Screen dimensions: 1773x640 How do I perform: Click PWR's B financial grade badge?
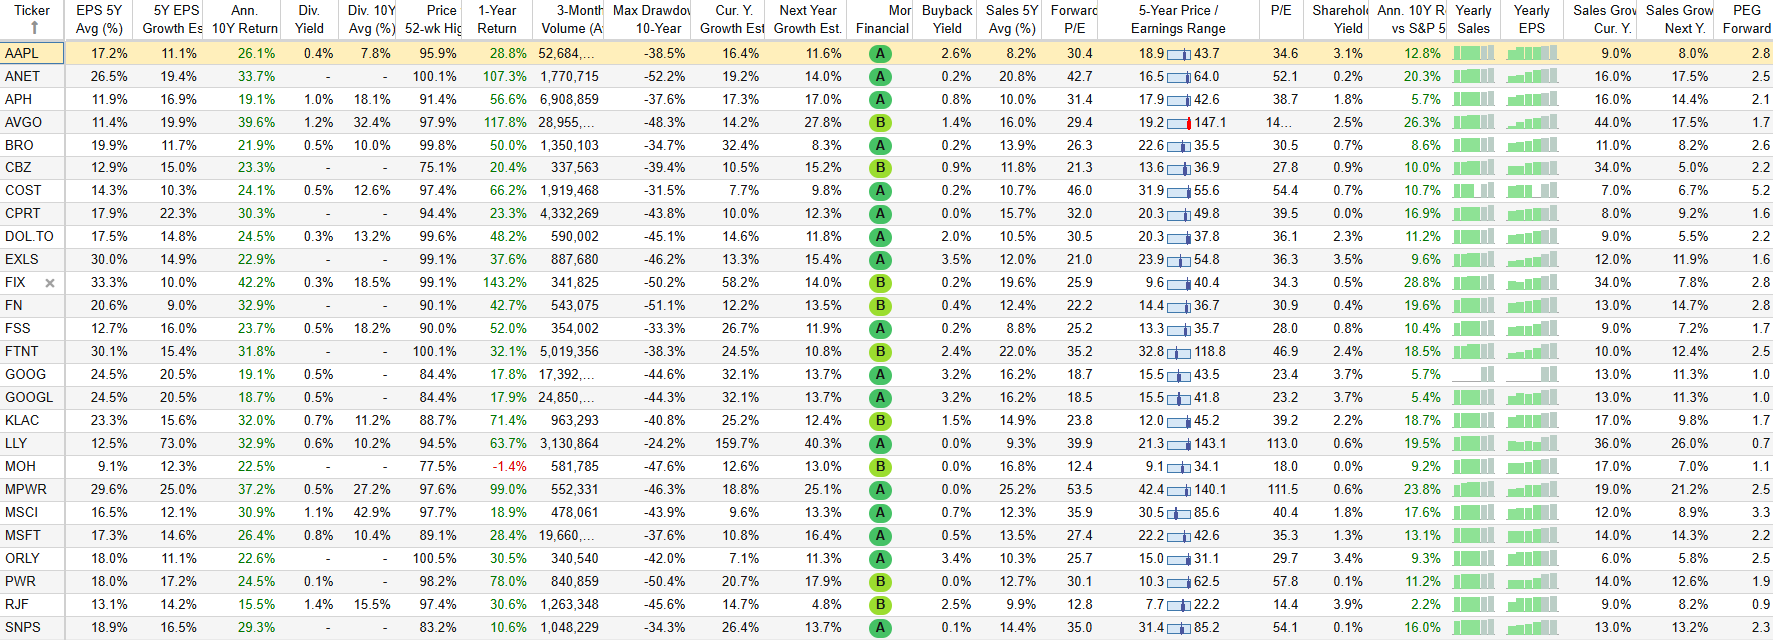pyautogui.click(x=880, y=582)
